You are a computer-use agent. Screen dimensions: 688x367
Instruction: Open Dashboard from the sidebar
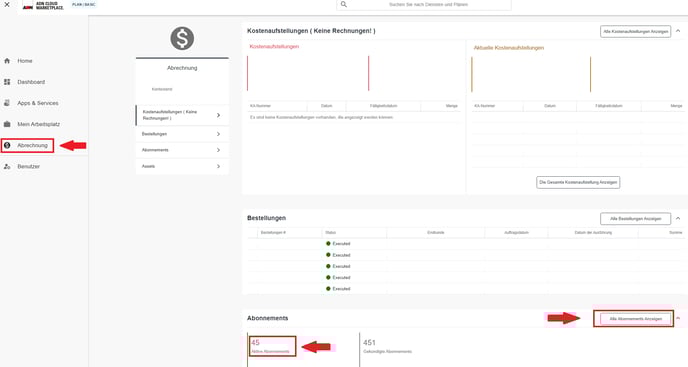coord(31,82)
